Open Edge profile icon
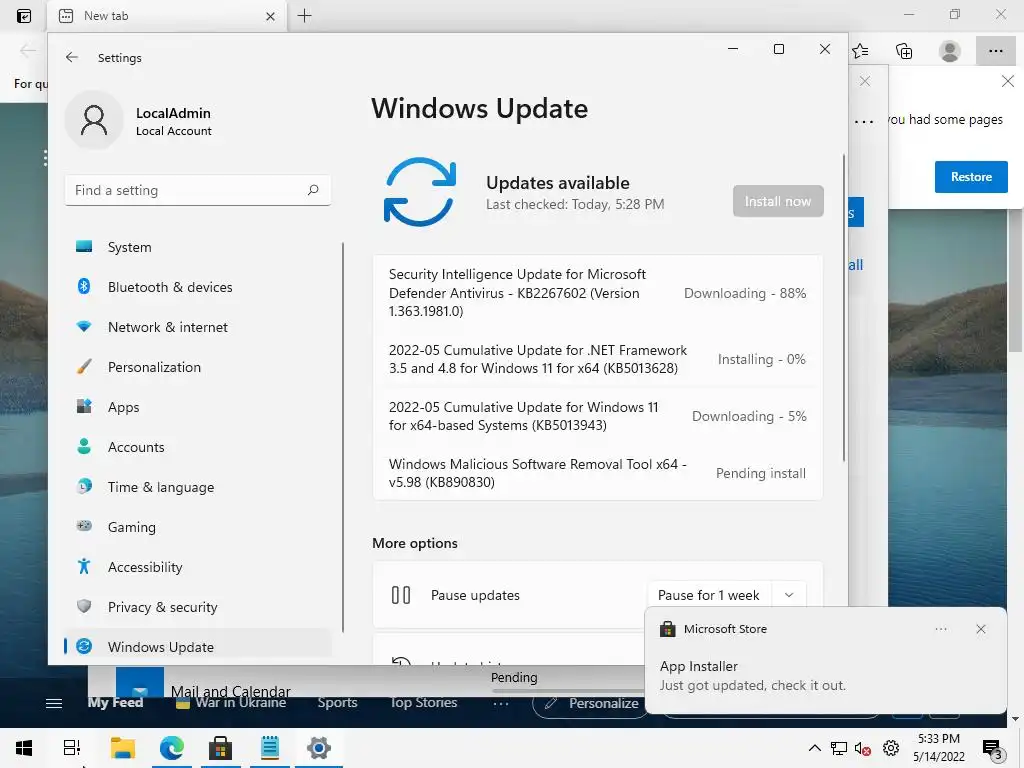 pyautogui.click(x=950, y=51)
